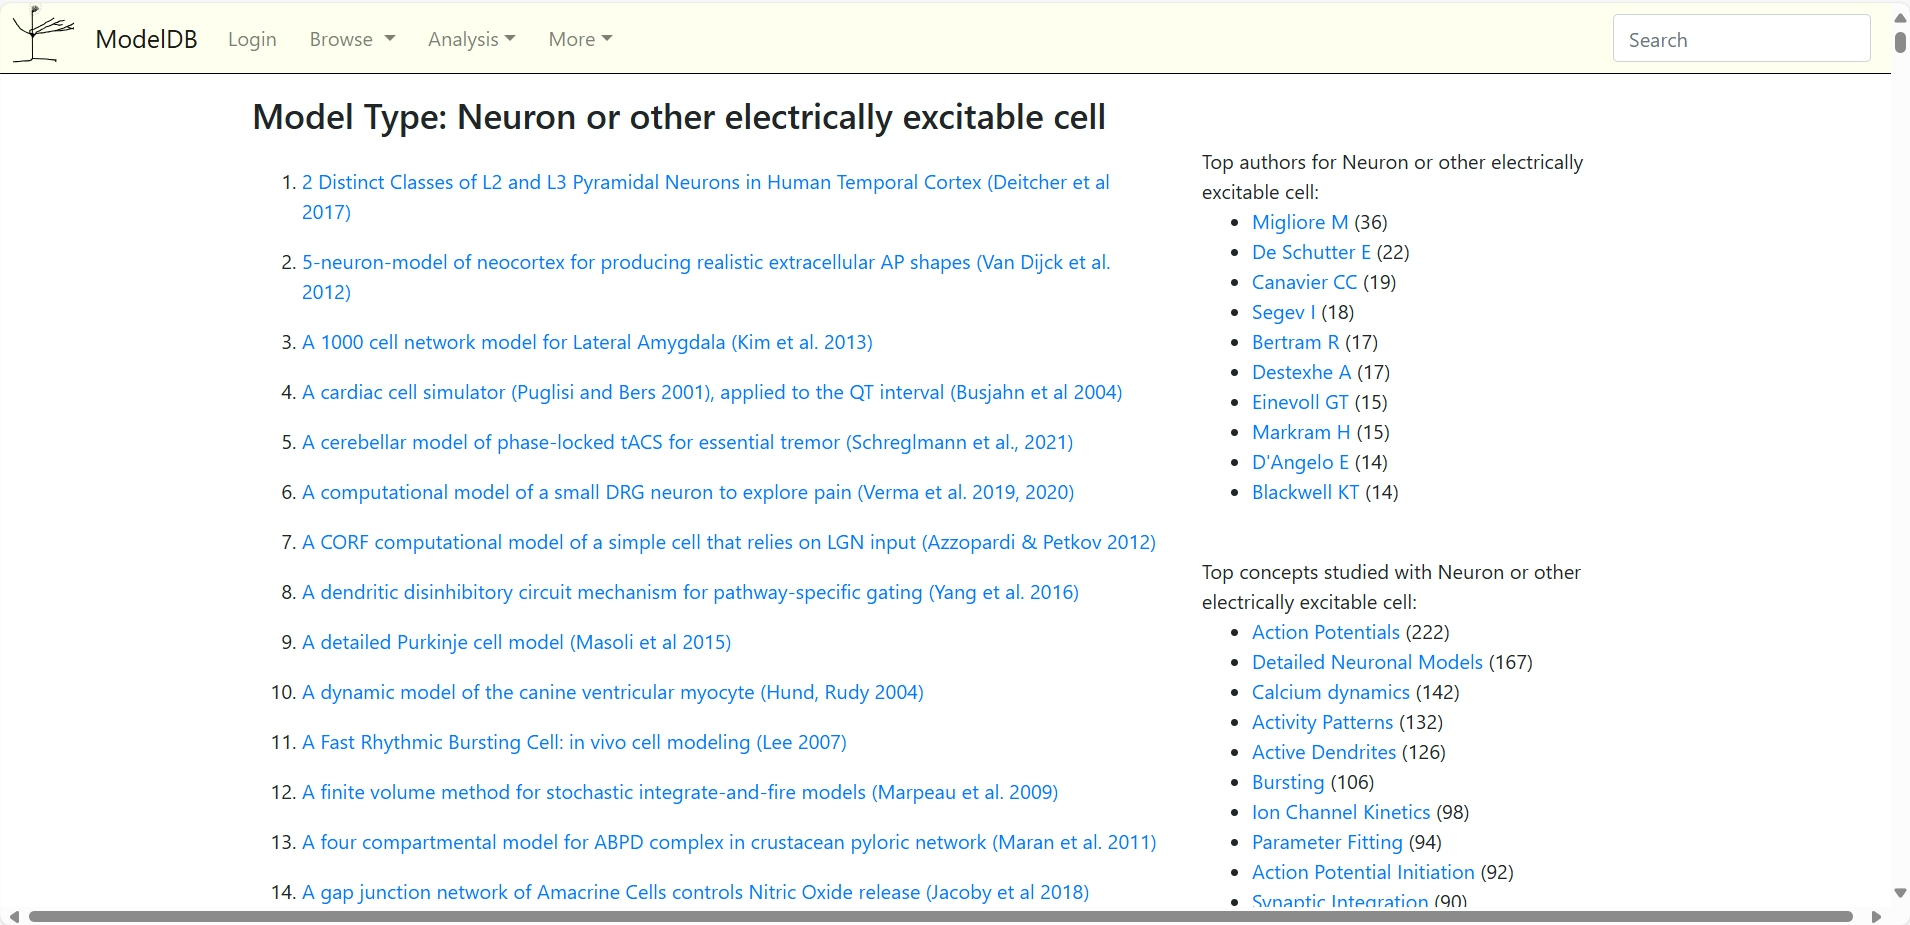
Task: Click the horizontal scrollbar left arrow
Action: [13, 916]
